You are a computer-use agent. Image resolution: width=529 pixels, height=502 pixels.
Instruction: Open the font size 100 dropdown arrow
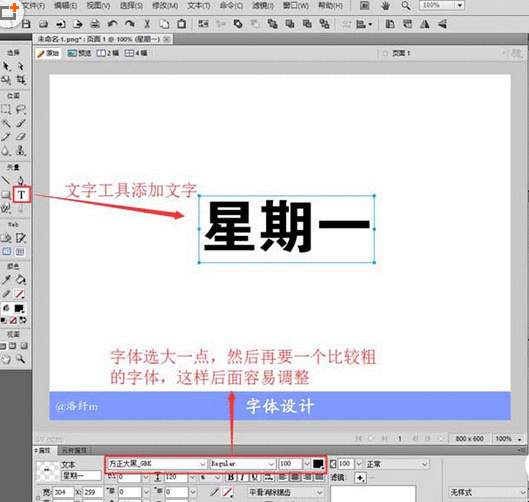point(307,464)
